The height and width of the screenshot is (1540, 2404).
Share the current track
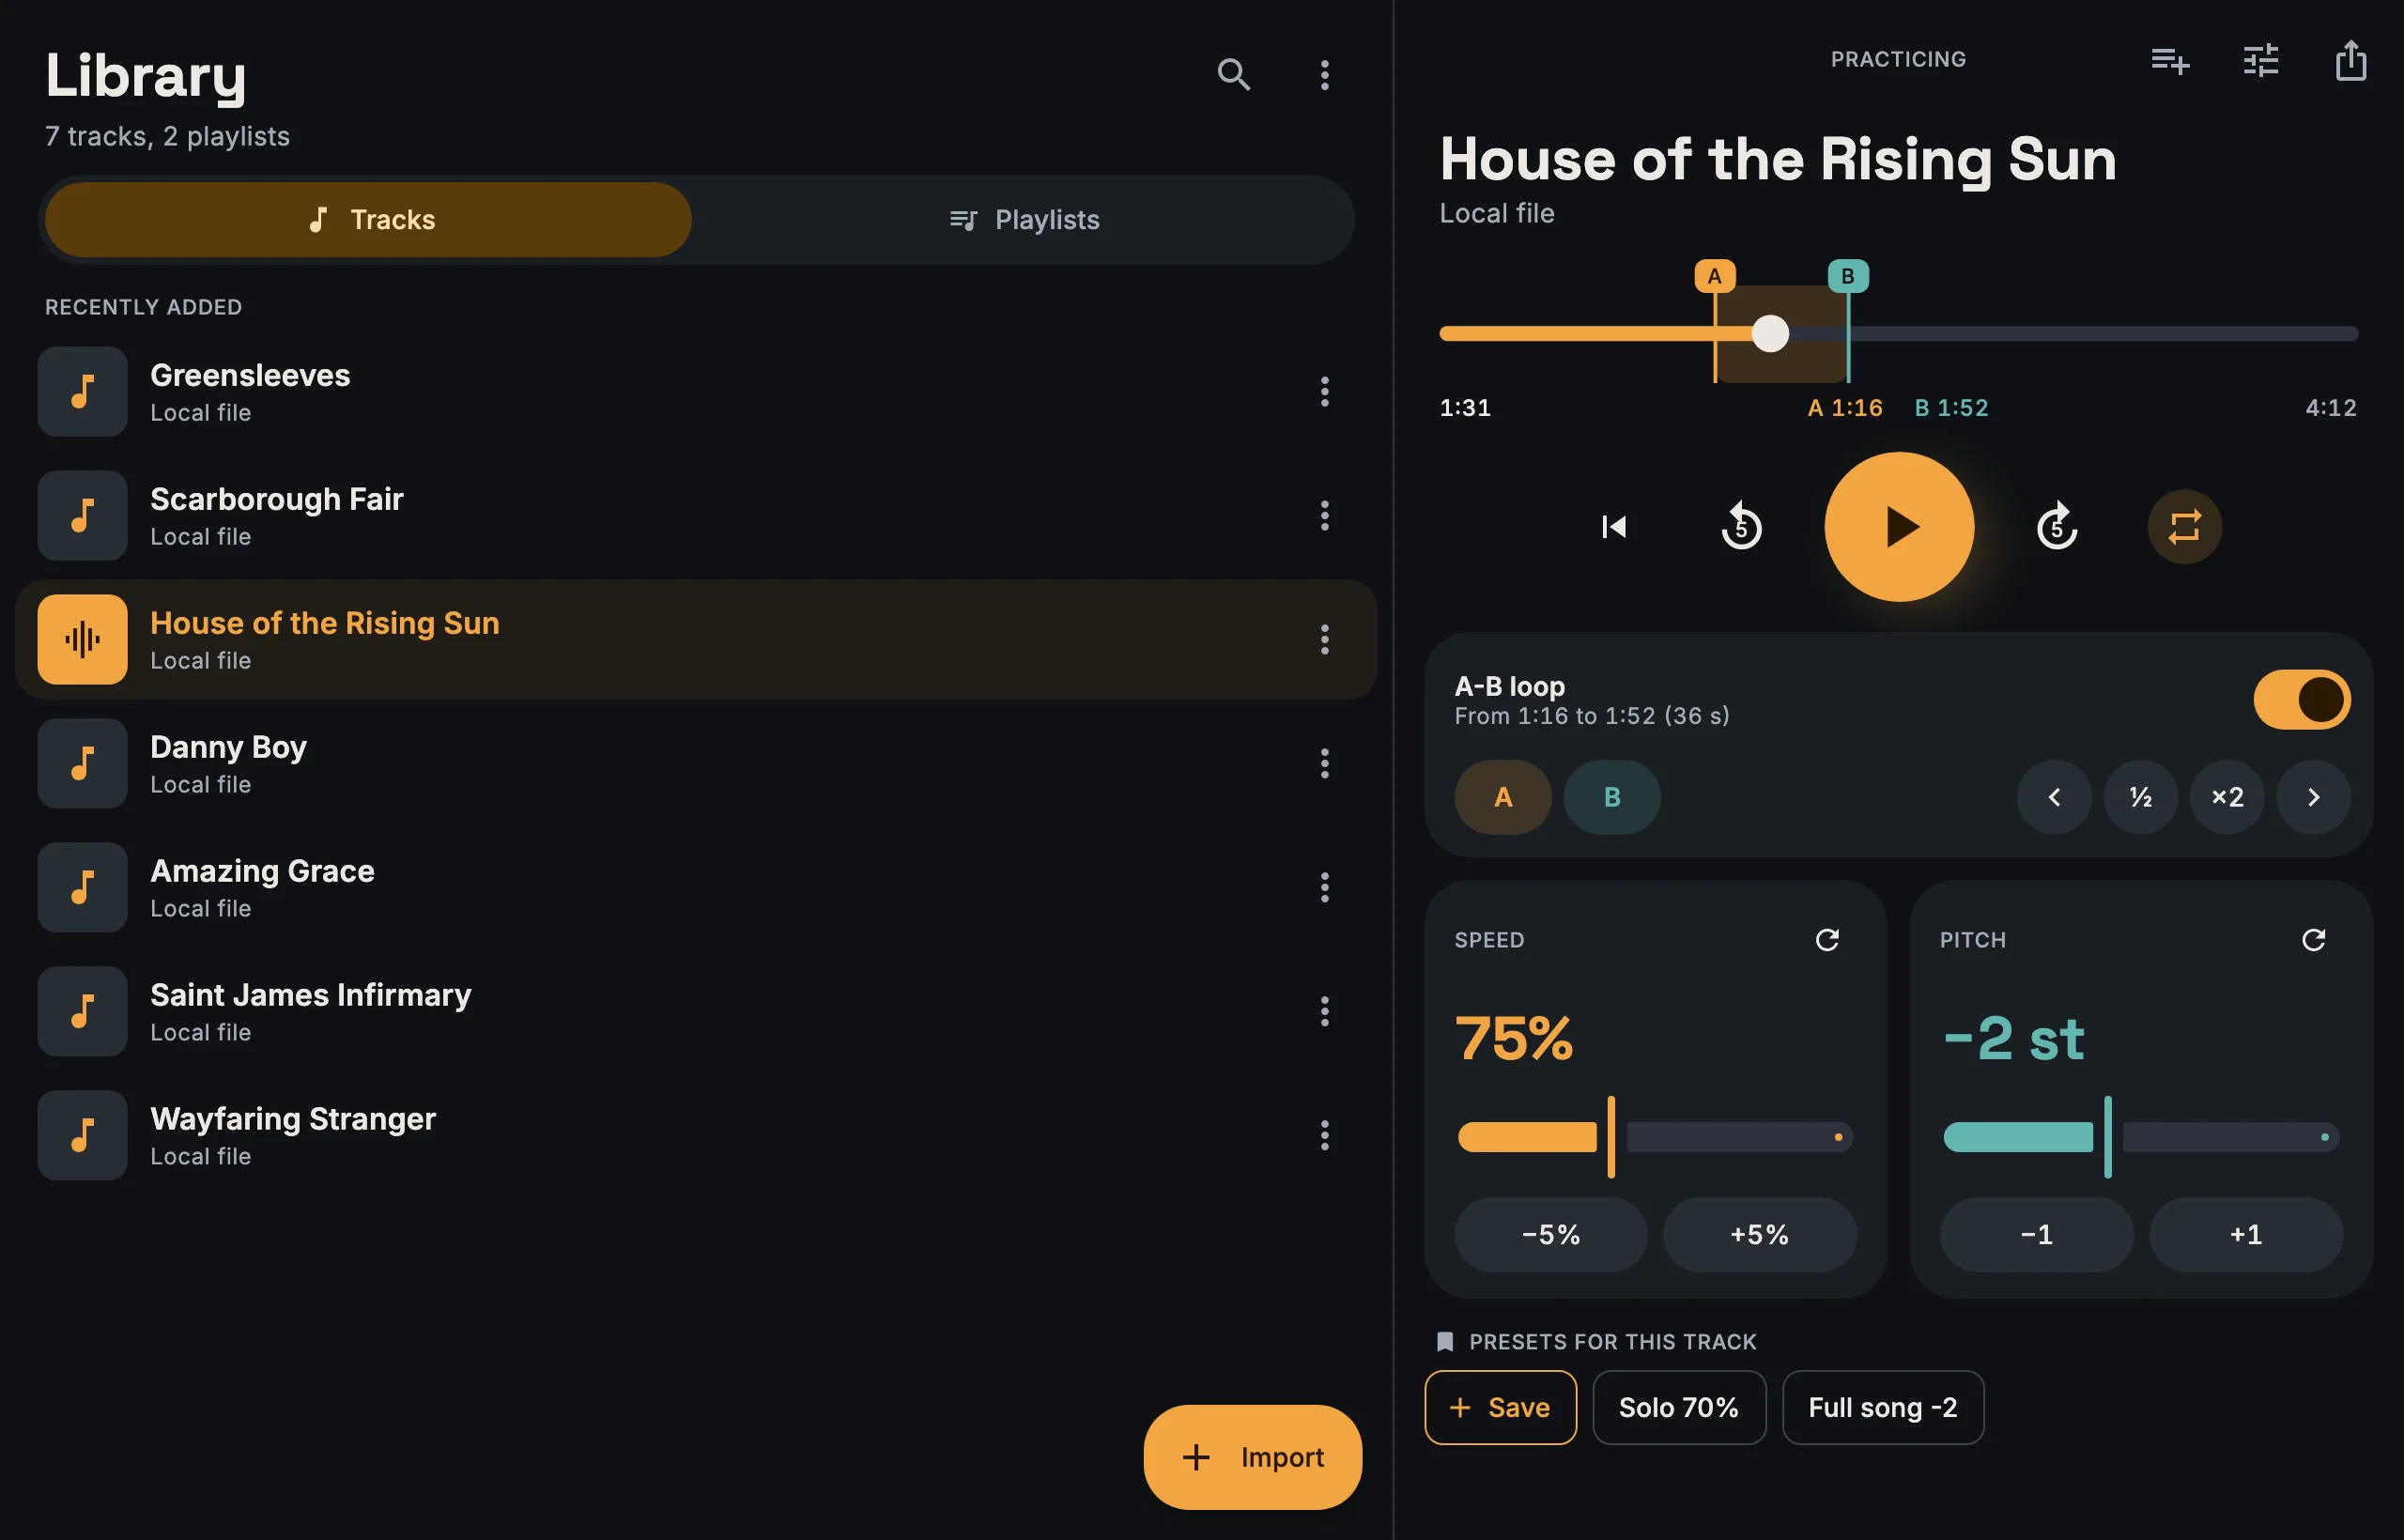2350,60
